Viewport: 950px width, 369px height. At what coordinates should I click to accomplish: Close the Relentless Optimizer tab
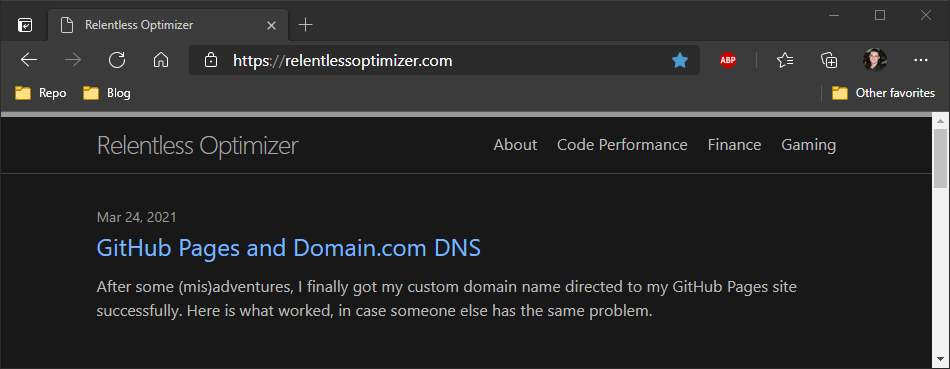pyautogui.click(x=271, y=25)
